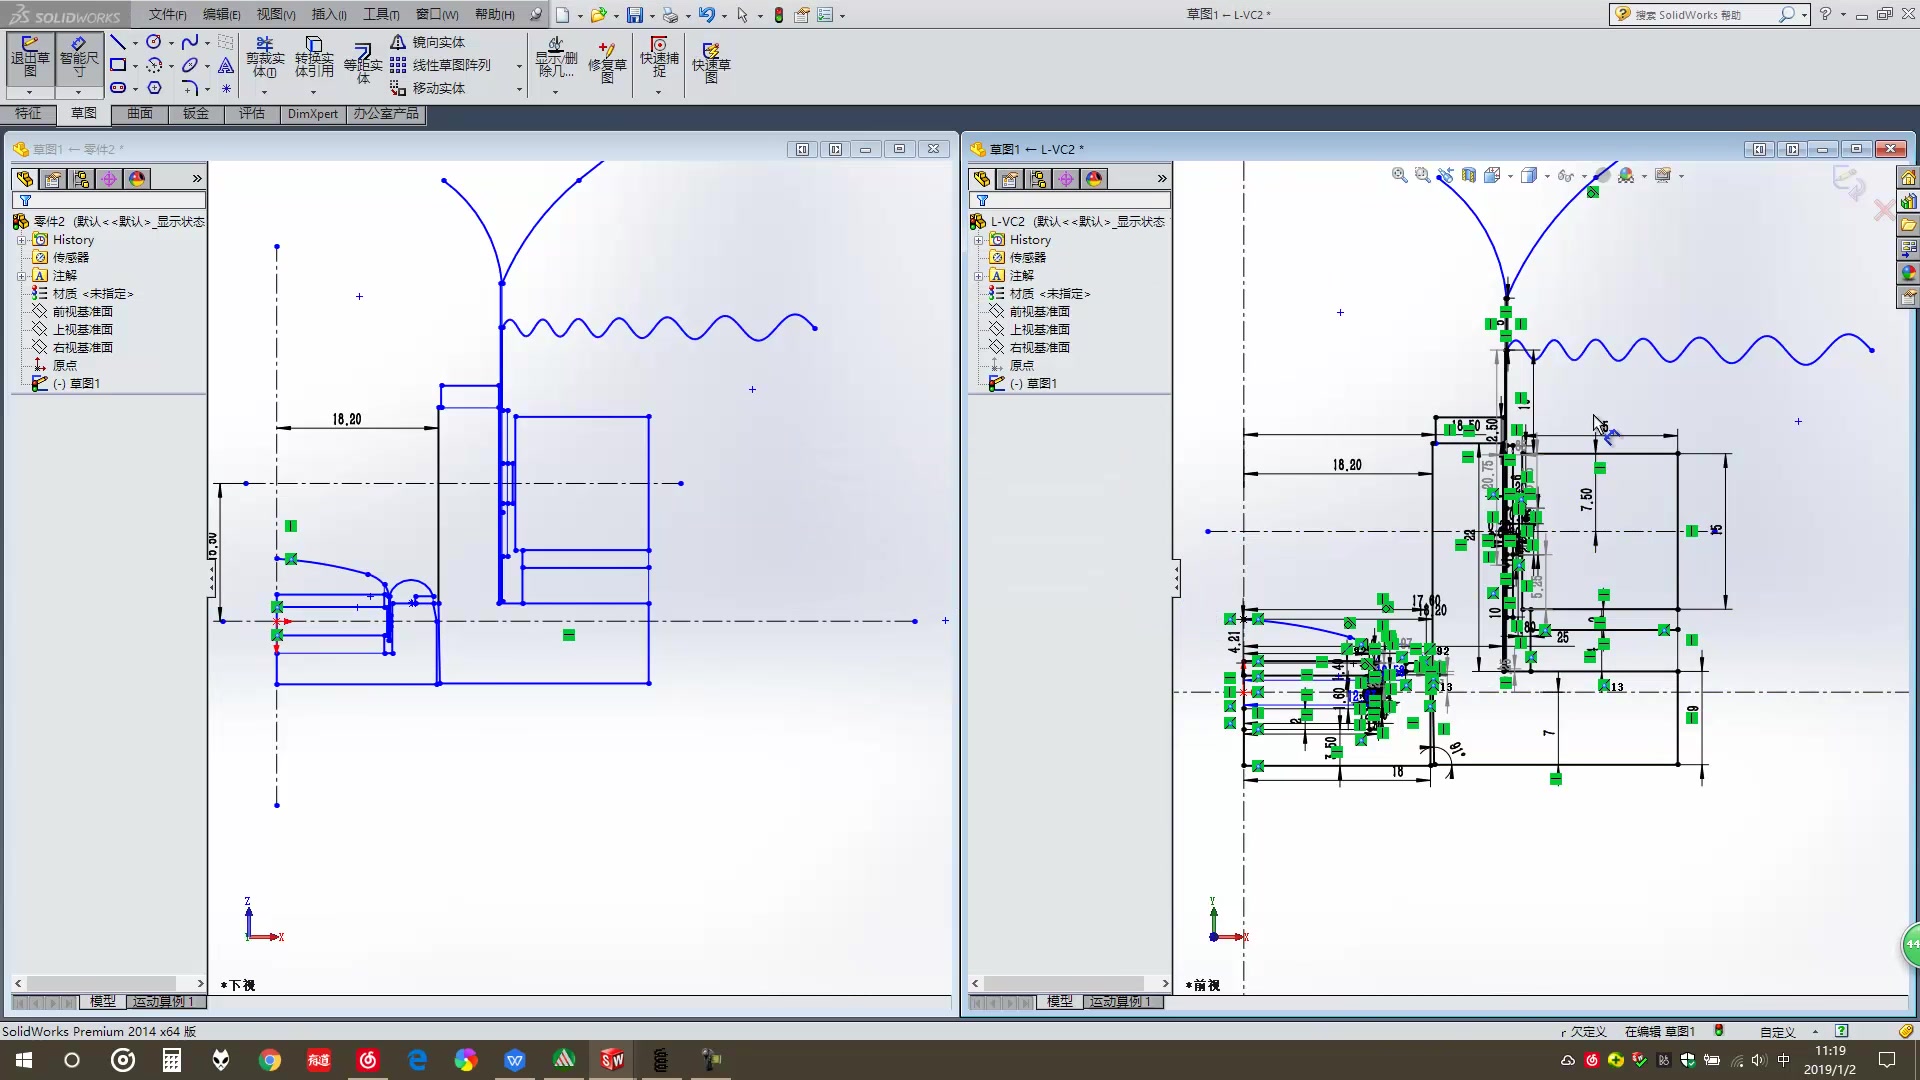Click the Mirror Entities (镜向实体) tool
Viewport: 1920px width, 1080px height.
[x=428, y=42]
